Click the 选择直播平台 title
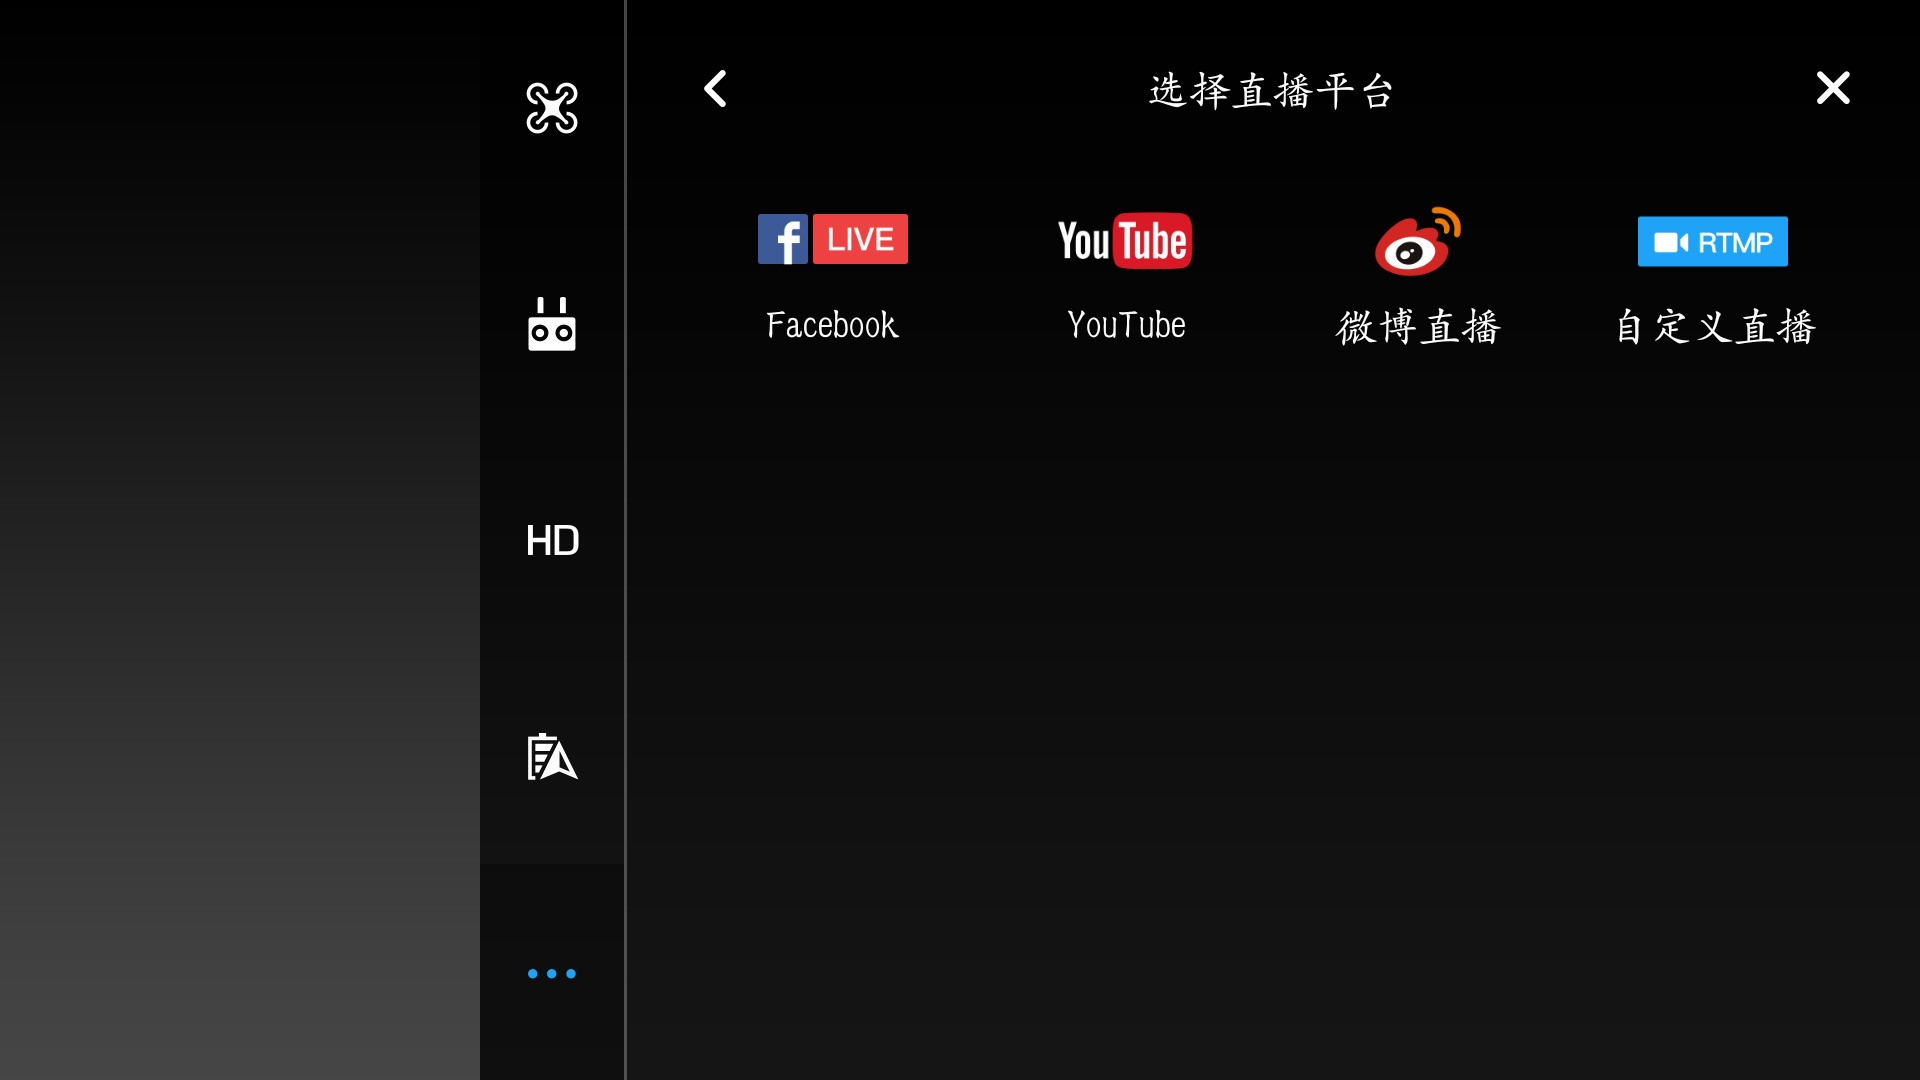 click(x=1271, y=91)
